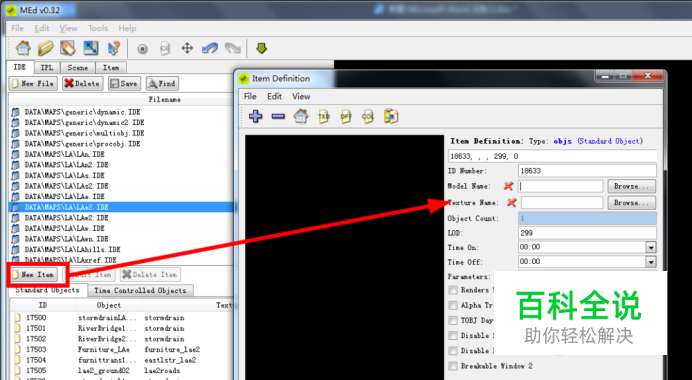Click the Model Name input field

[x=560, y=186]
